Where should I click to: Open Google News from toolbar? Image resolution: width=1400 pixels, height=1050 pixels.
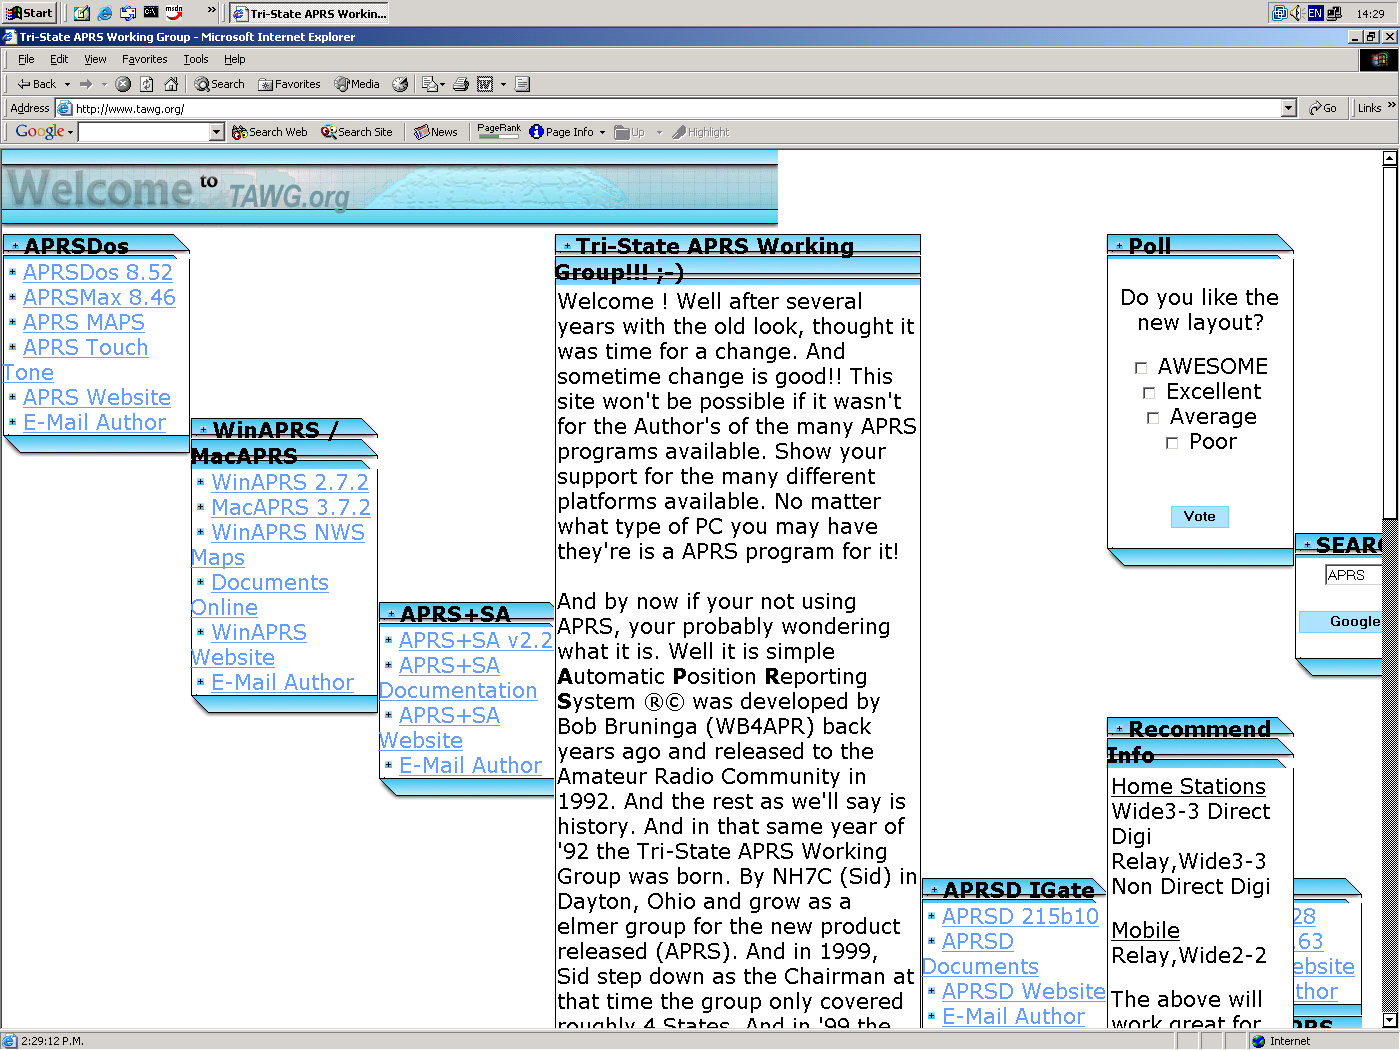(x=436, y=132)
